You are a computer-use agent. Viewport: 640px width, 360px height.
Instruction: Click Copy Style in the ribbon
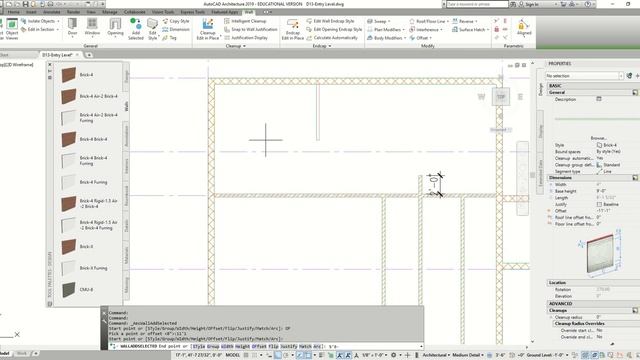176,21
